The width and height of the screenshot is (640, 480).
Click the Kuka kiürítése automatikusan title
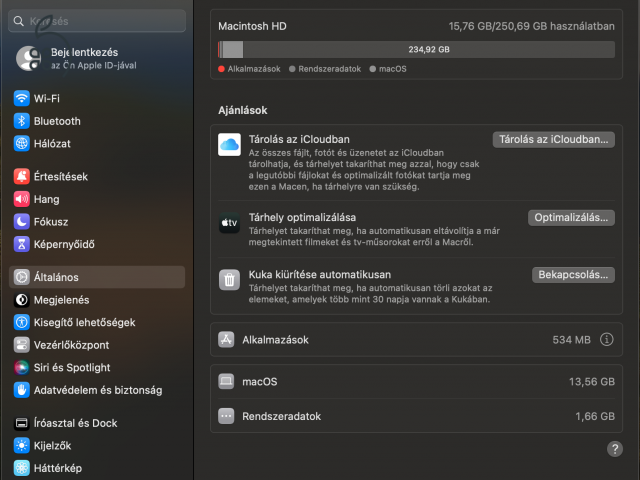point(320,274)
